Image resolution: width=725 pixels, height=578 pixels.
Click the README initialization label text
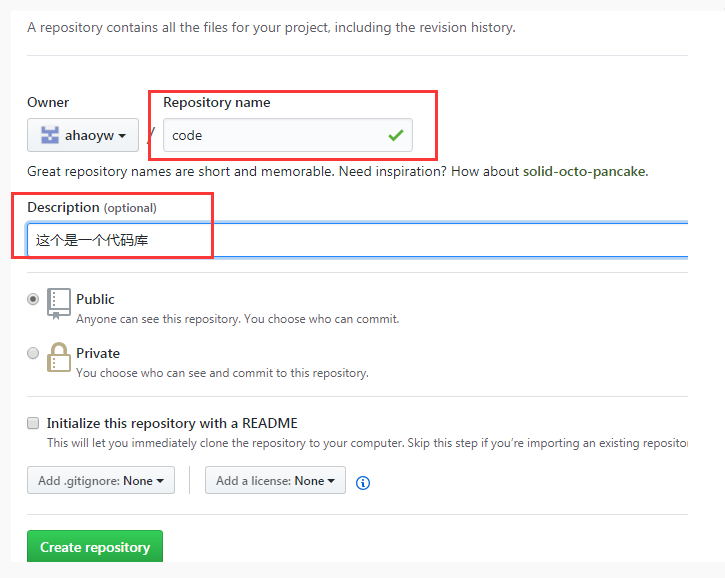[172, 423]
